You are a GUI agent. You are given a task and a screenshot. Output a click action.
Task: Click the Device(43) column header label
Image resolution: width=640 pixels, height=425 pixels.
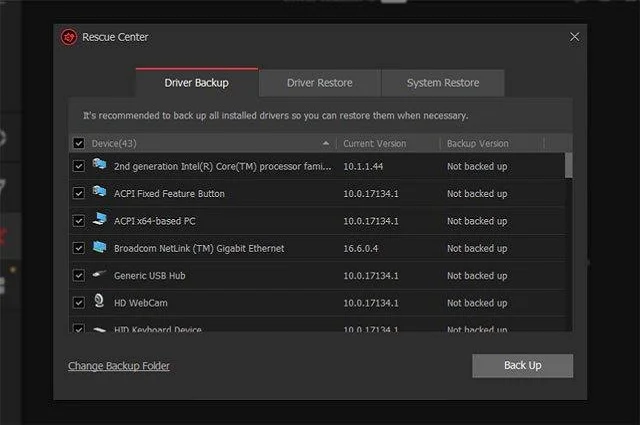tap(114, 143)
